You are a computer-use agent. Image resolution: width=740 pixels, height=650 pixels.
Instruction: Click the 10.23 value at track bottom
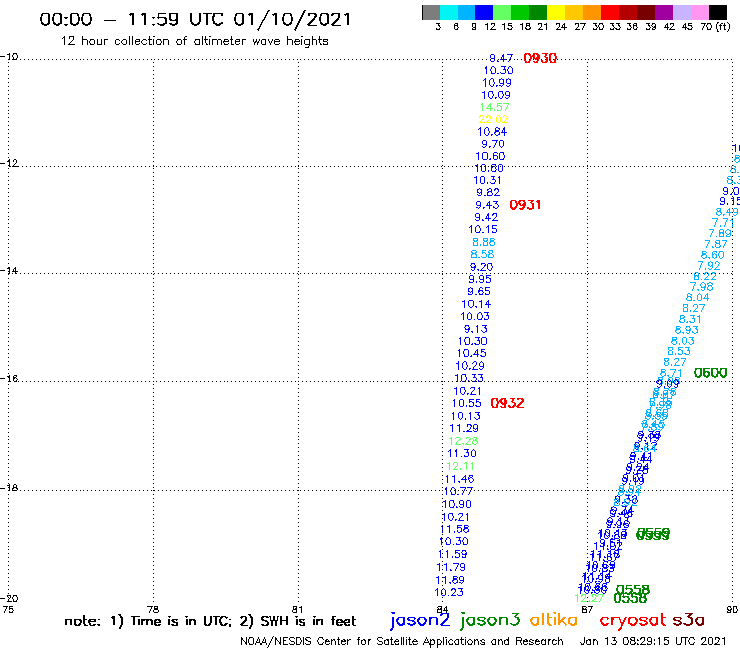click(449, 592)
